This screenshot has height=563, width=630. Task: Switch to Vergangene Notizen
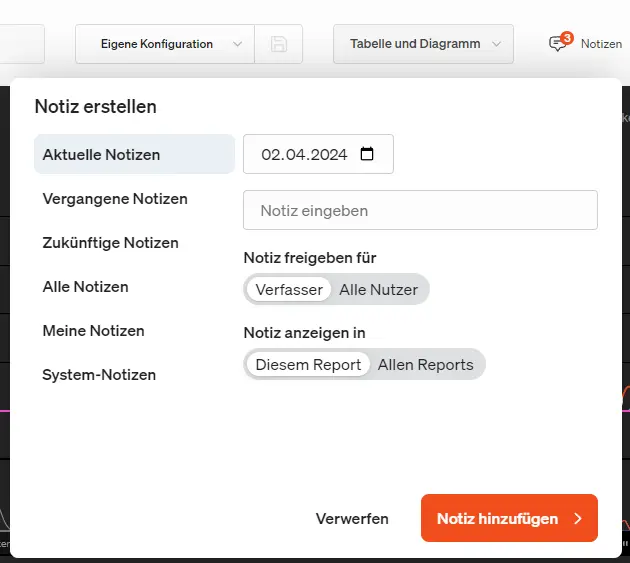(115, 199)
